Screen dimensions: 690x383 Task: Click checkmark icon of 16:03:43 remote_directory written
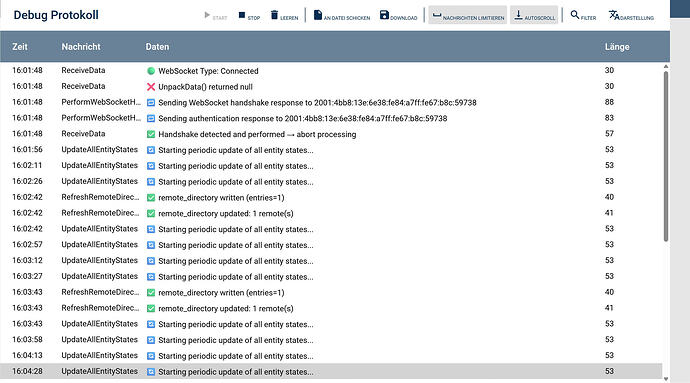pos(151,293)
